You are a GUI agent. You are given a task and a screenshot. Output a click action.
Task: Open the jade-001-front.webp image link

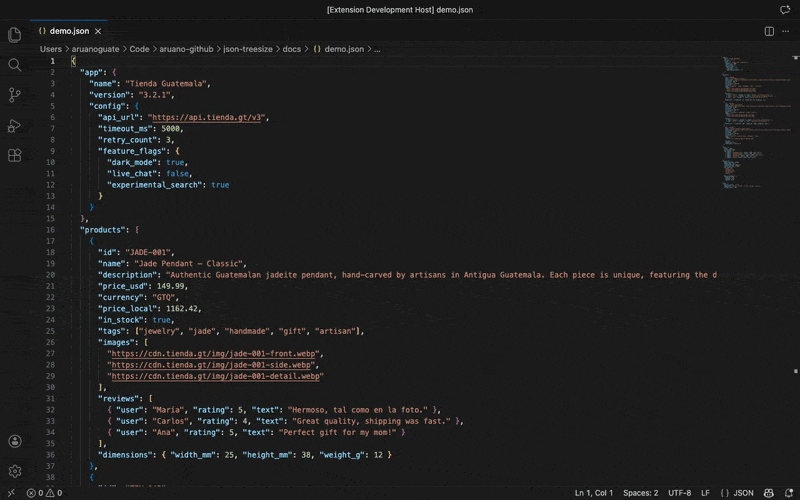[215, 354]
